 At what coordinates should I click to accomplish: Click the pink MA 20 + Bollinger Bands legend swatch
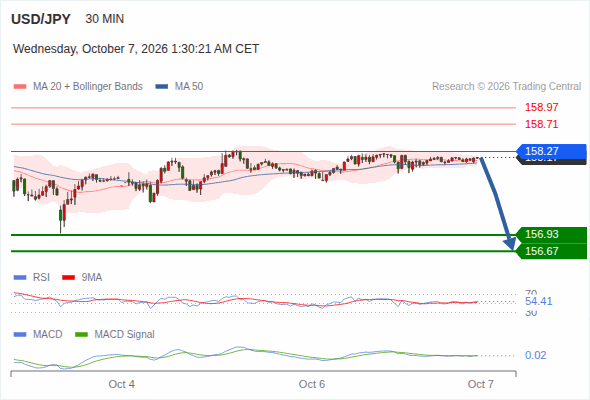[20, 87]
